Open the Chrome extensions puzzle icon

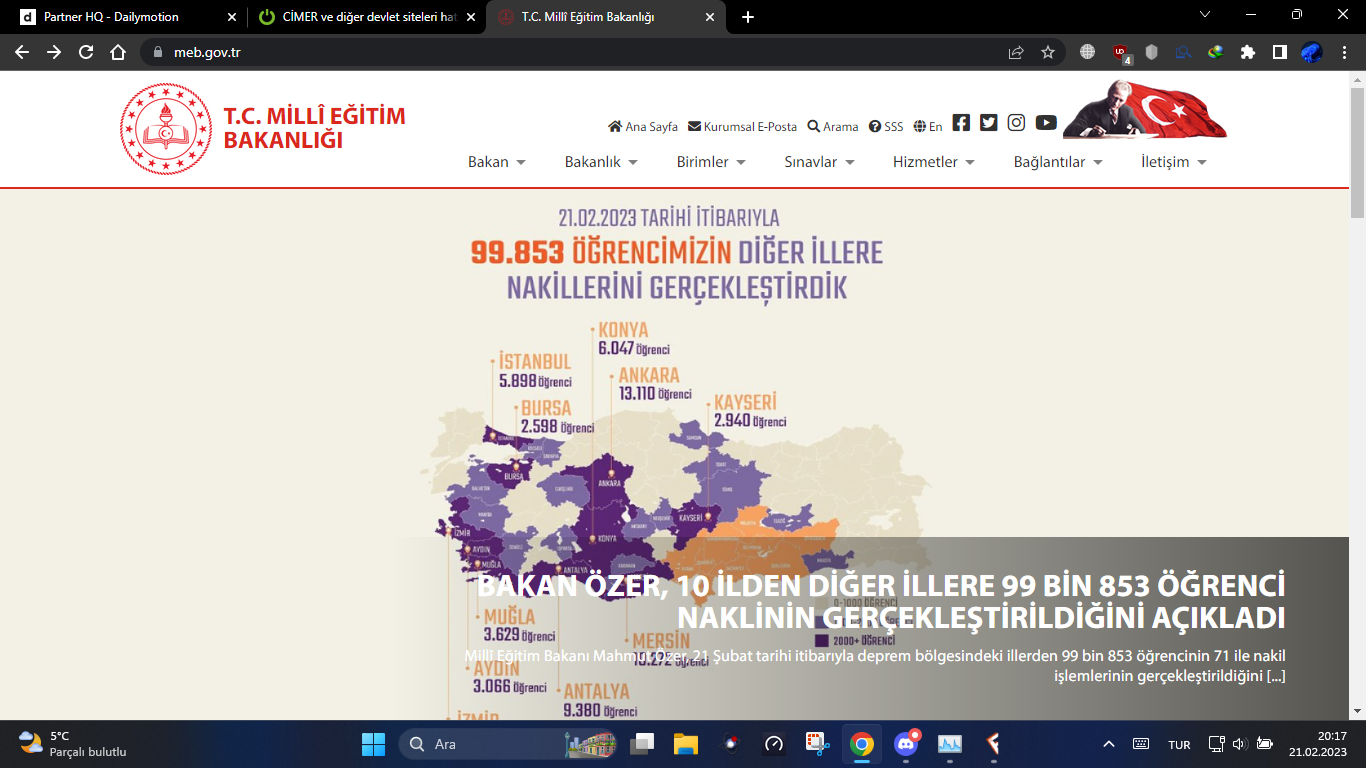tap(1248, 52)
